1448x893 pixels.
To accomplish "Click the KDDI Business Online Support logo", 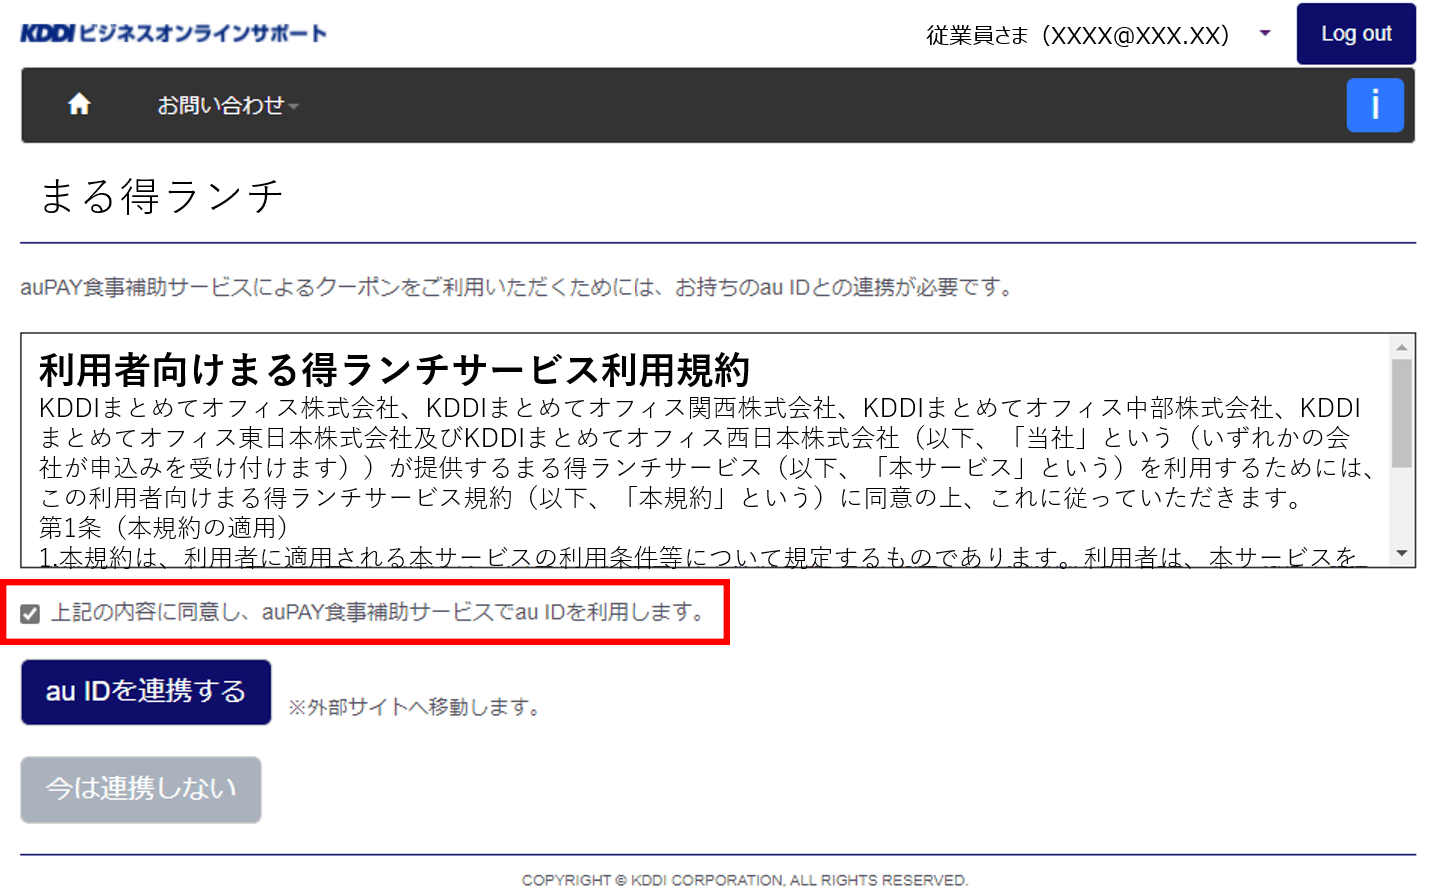I will pyautogui.click(x=173, y=33).
